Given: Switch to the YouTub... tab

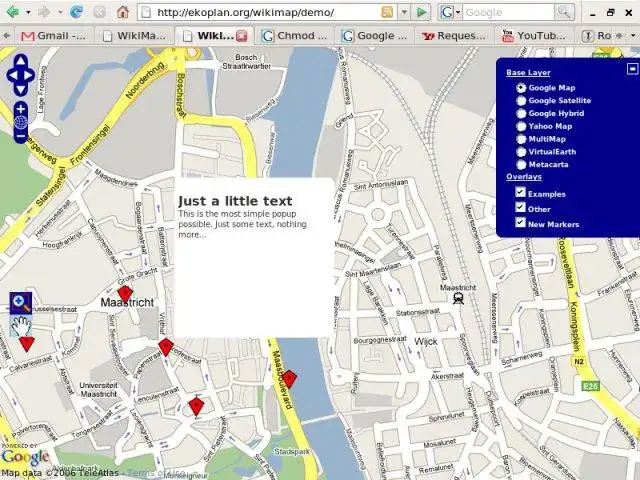Looking at the screenshot, I should (535, 36).
